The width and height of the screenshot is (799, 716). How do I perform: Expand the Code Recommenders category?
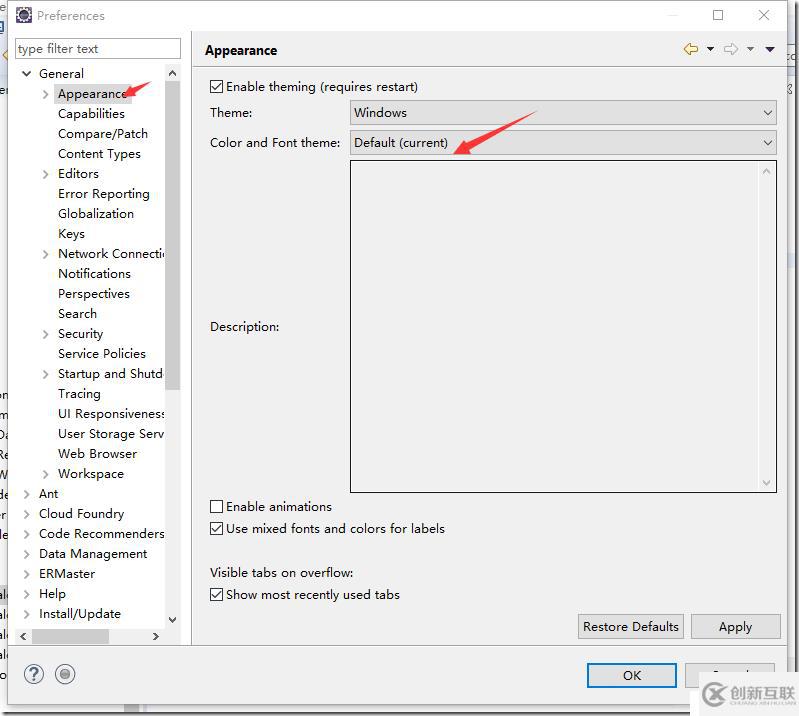26,534
